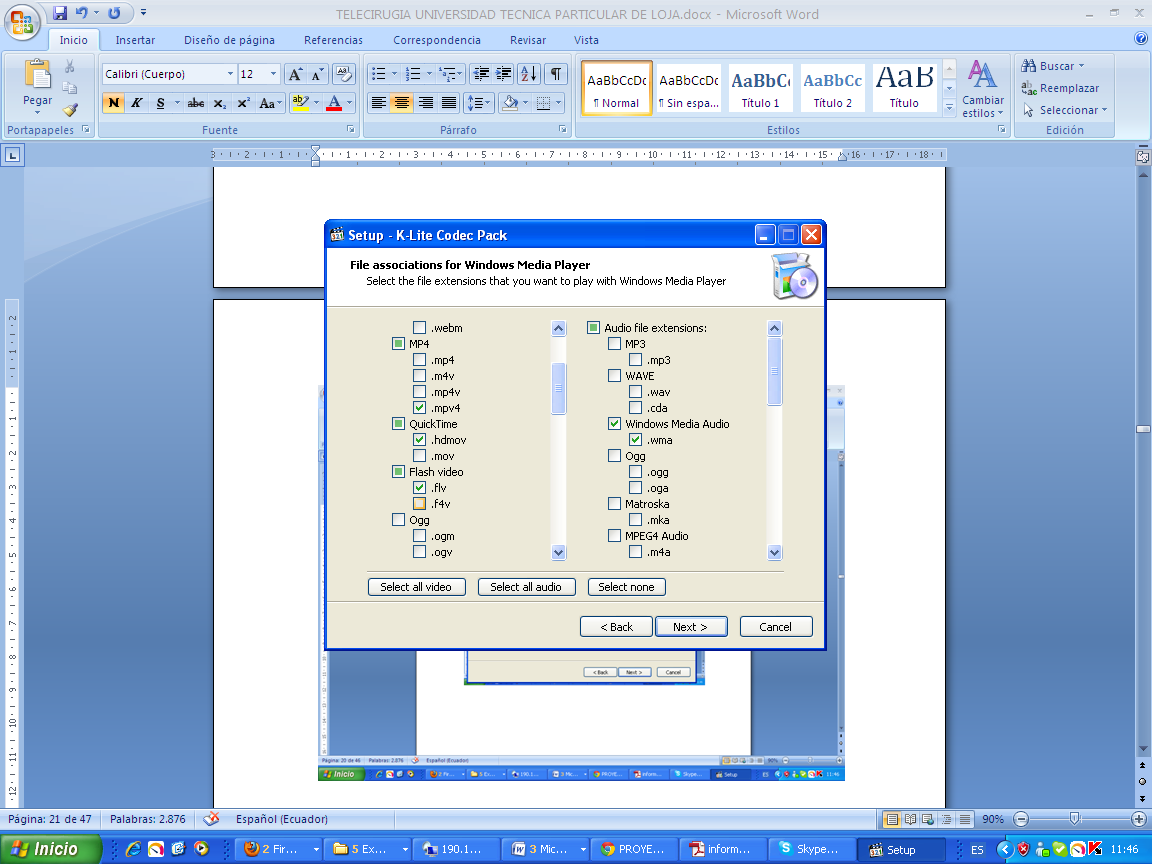Click the Office button in Word
This screenshot has width=1152, height=864.
(x=22, y=21)
